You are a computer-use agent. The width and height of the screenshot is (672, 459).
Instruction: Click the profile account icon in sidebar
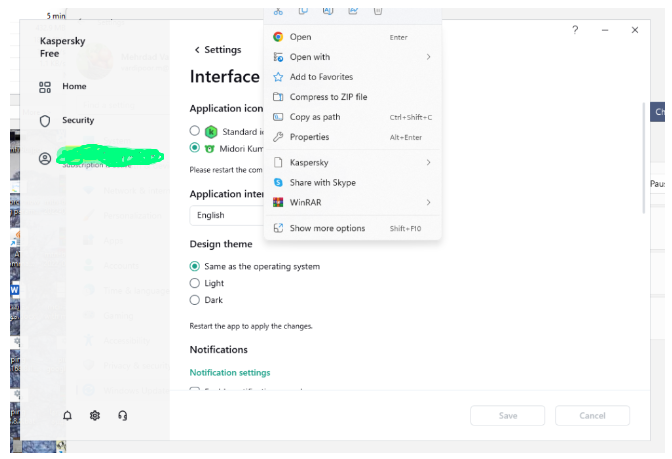point(45,158)
